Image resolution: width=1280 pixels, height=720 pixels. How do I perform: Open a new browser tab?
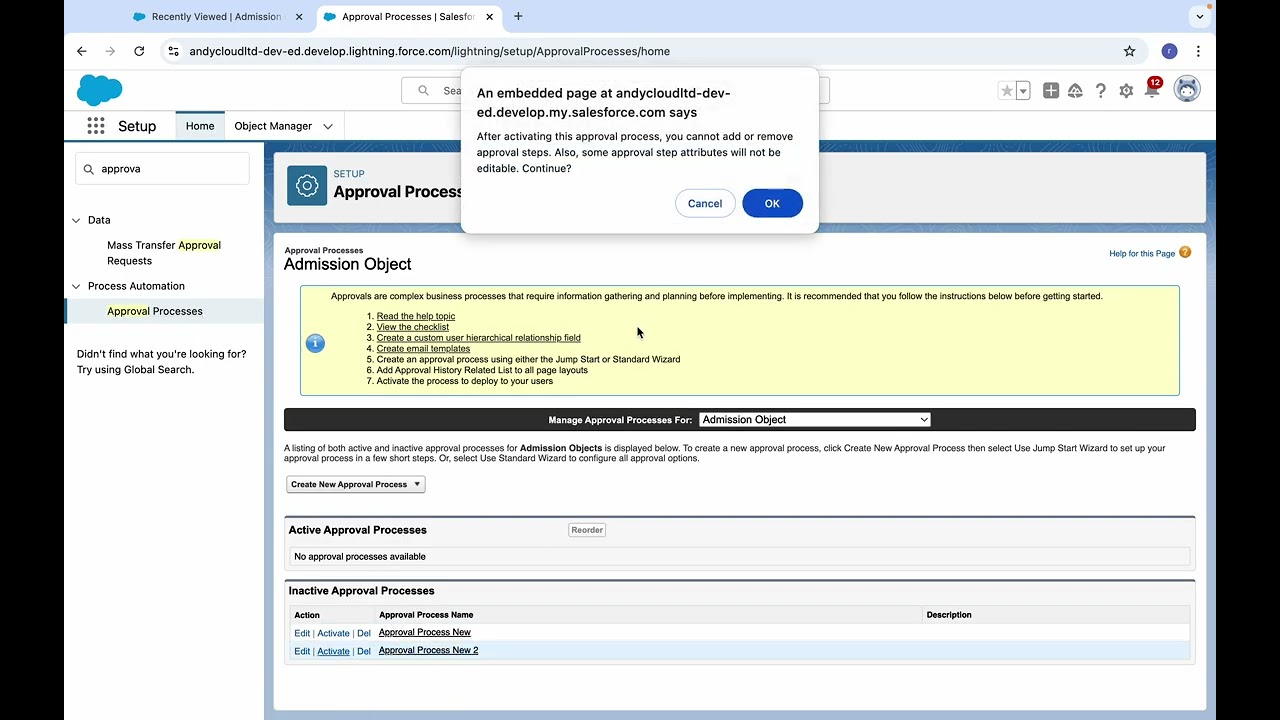(518, 16)
